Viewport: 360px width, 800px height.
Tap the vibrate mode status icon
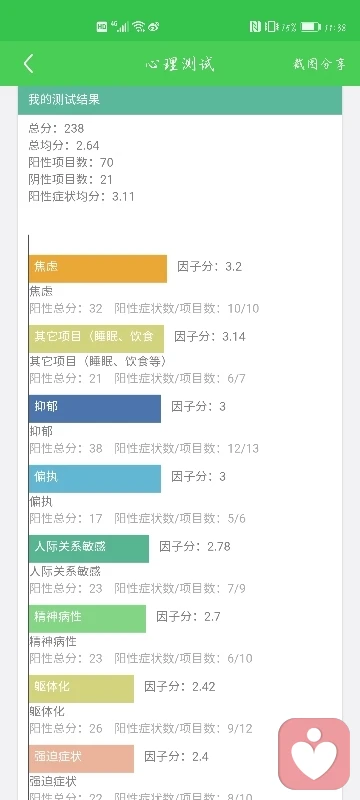point(271,27)
